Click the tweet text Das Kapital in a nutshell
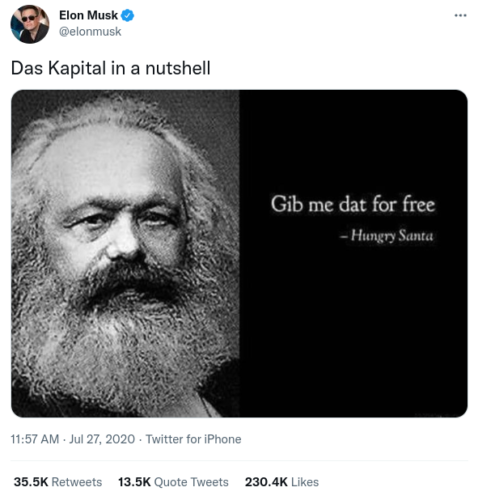Image resolution: width=478 pixels, height=500 pixels. pos(111,68)
